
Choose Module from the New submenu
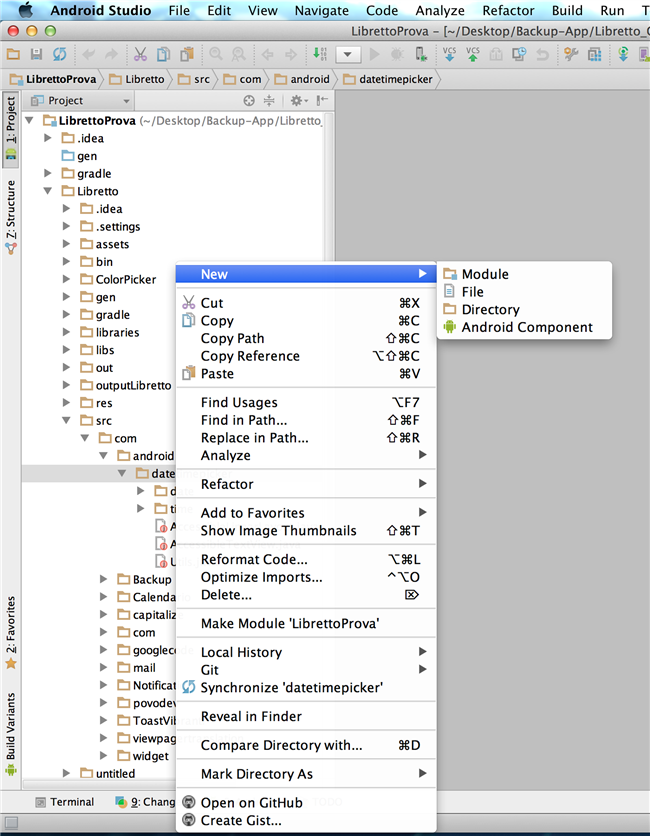pyautogui.click(x=524, y=274)
